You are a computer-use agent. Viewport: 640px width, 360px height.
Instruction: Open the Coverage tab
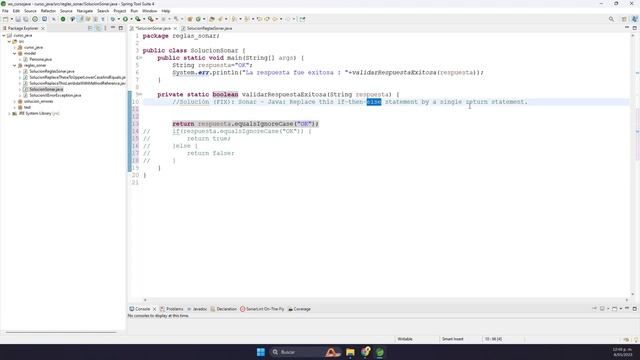pos(300,309)
